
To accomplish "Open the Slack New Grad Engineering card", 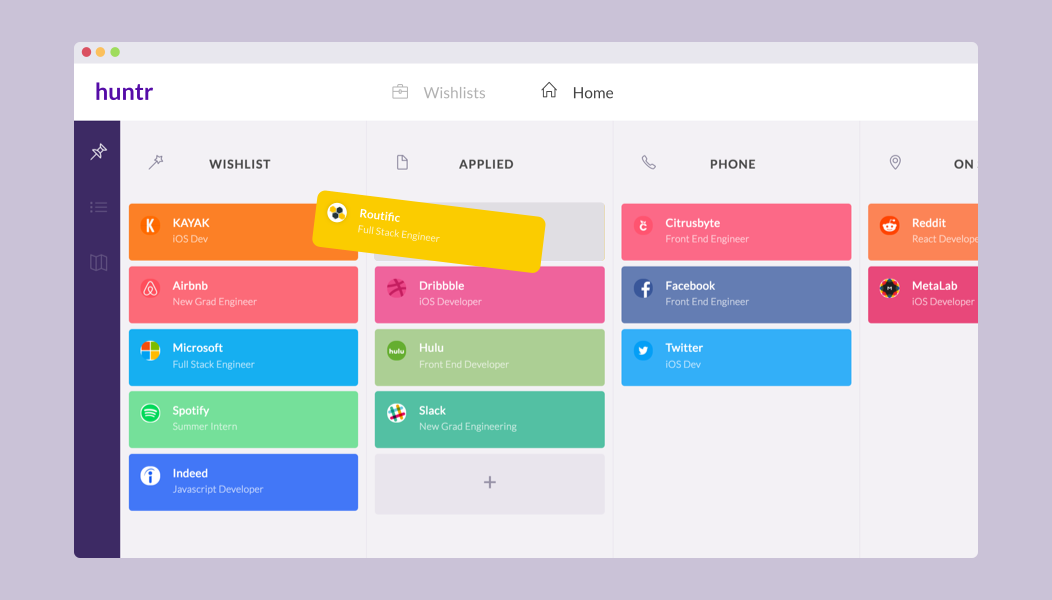I will 490,419.
